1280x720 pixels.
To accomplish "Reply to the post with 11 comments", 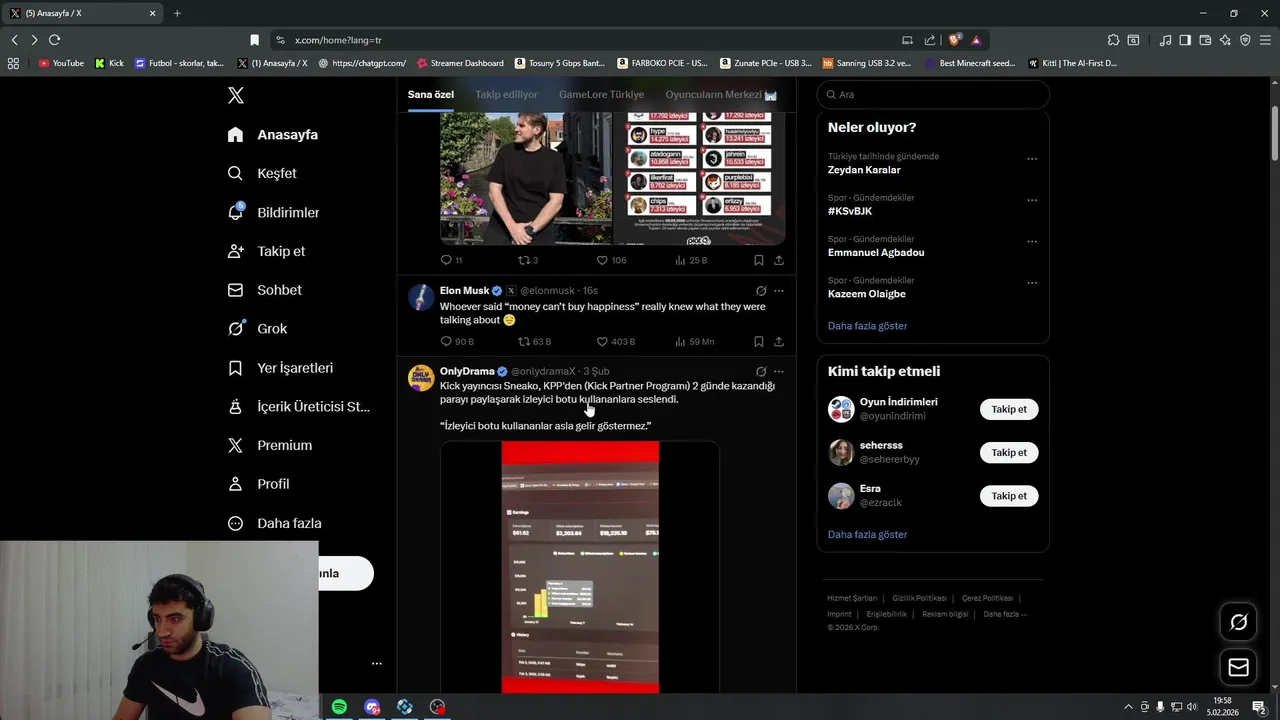I will [x=452, y=260].
